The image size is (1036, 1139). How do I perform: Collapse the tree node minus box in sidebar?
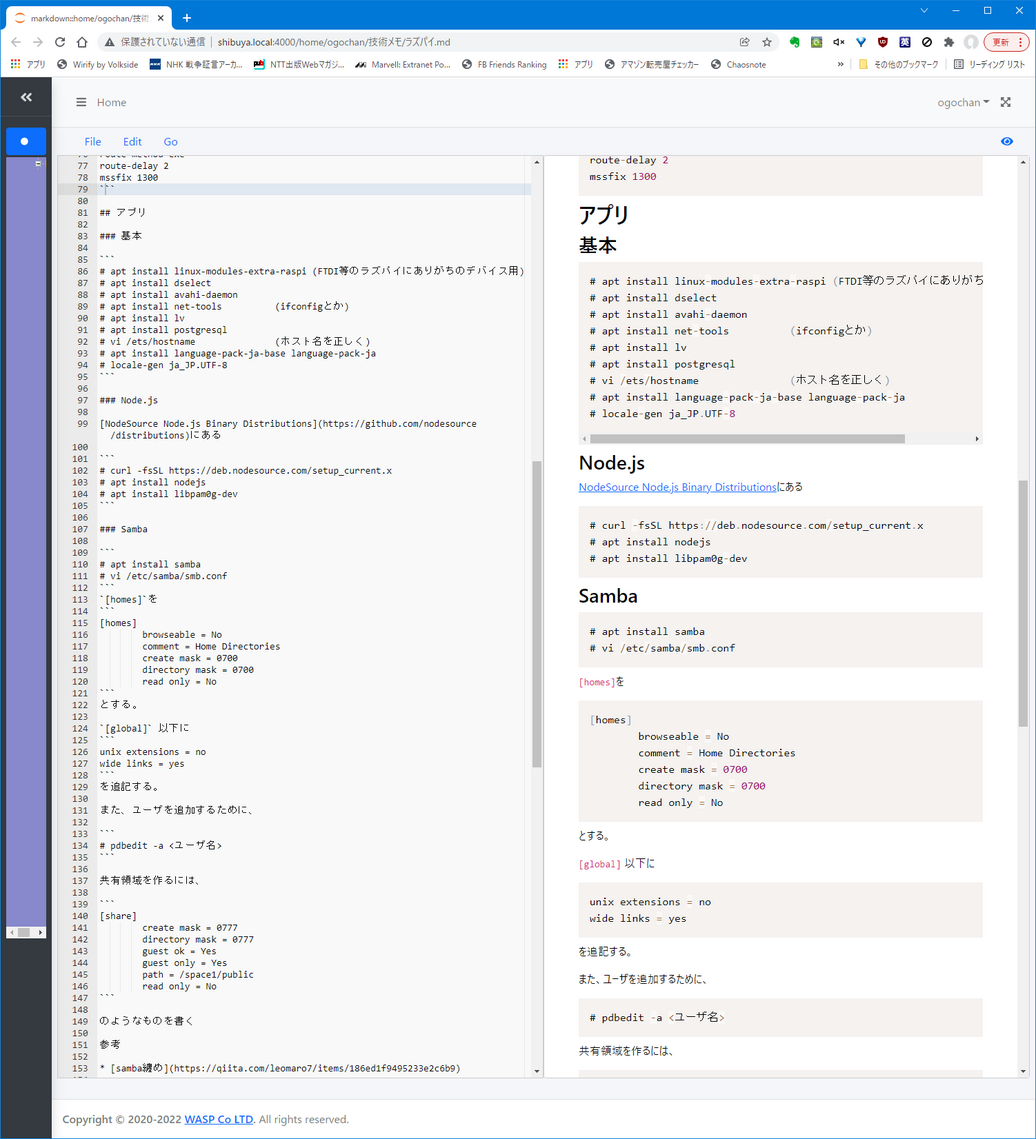(38, 163)
